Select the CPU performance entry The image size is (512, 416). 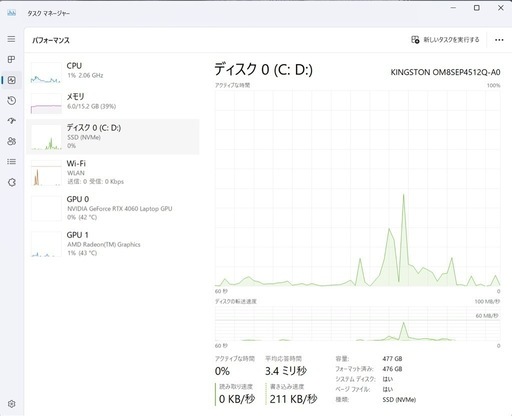113,72
